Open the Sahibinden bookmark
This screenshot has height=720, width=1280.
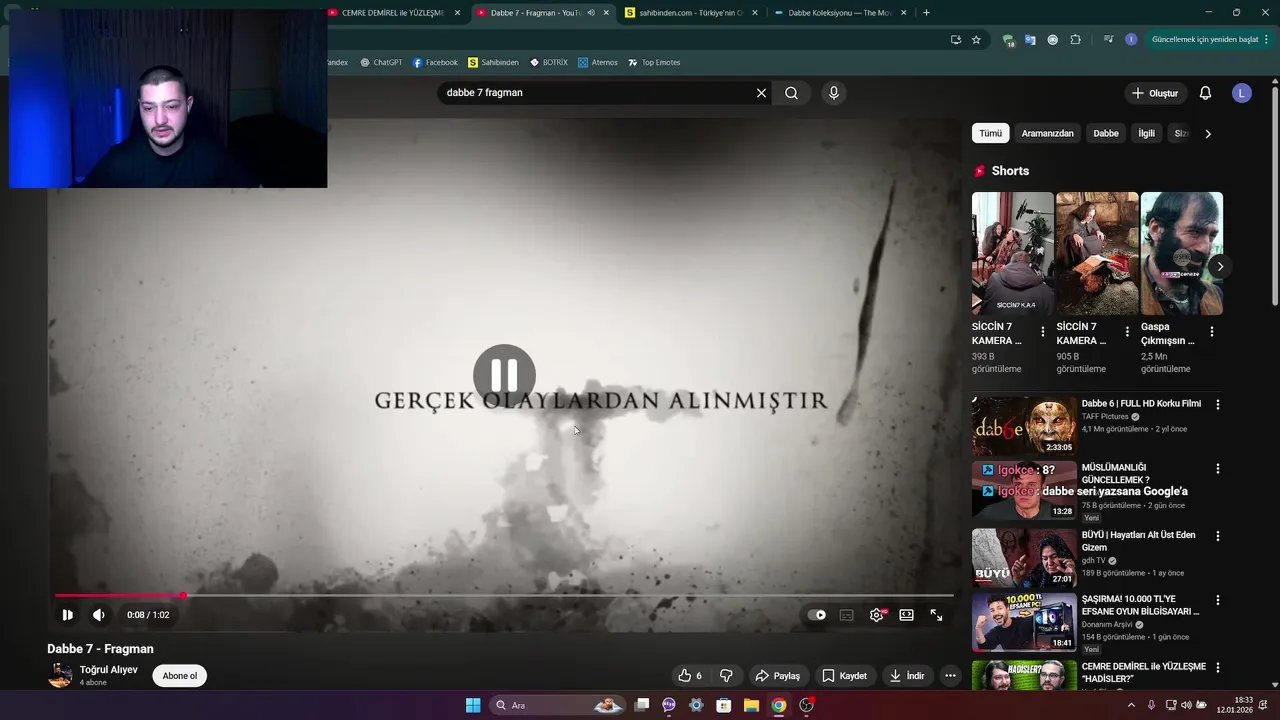coord(494,62)
